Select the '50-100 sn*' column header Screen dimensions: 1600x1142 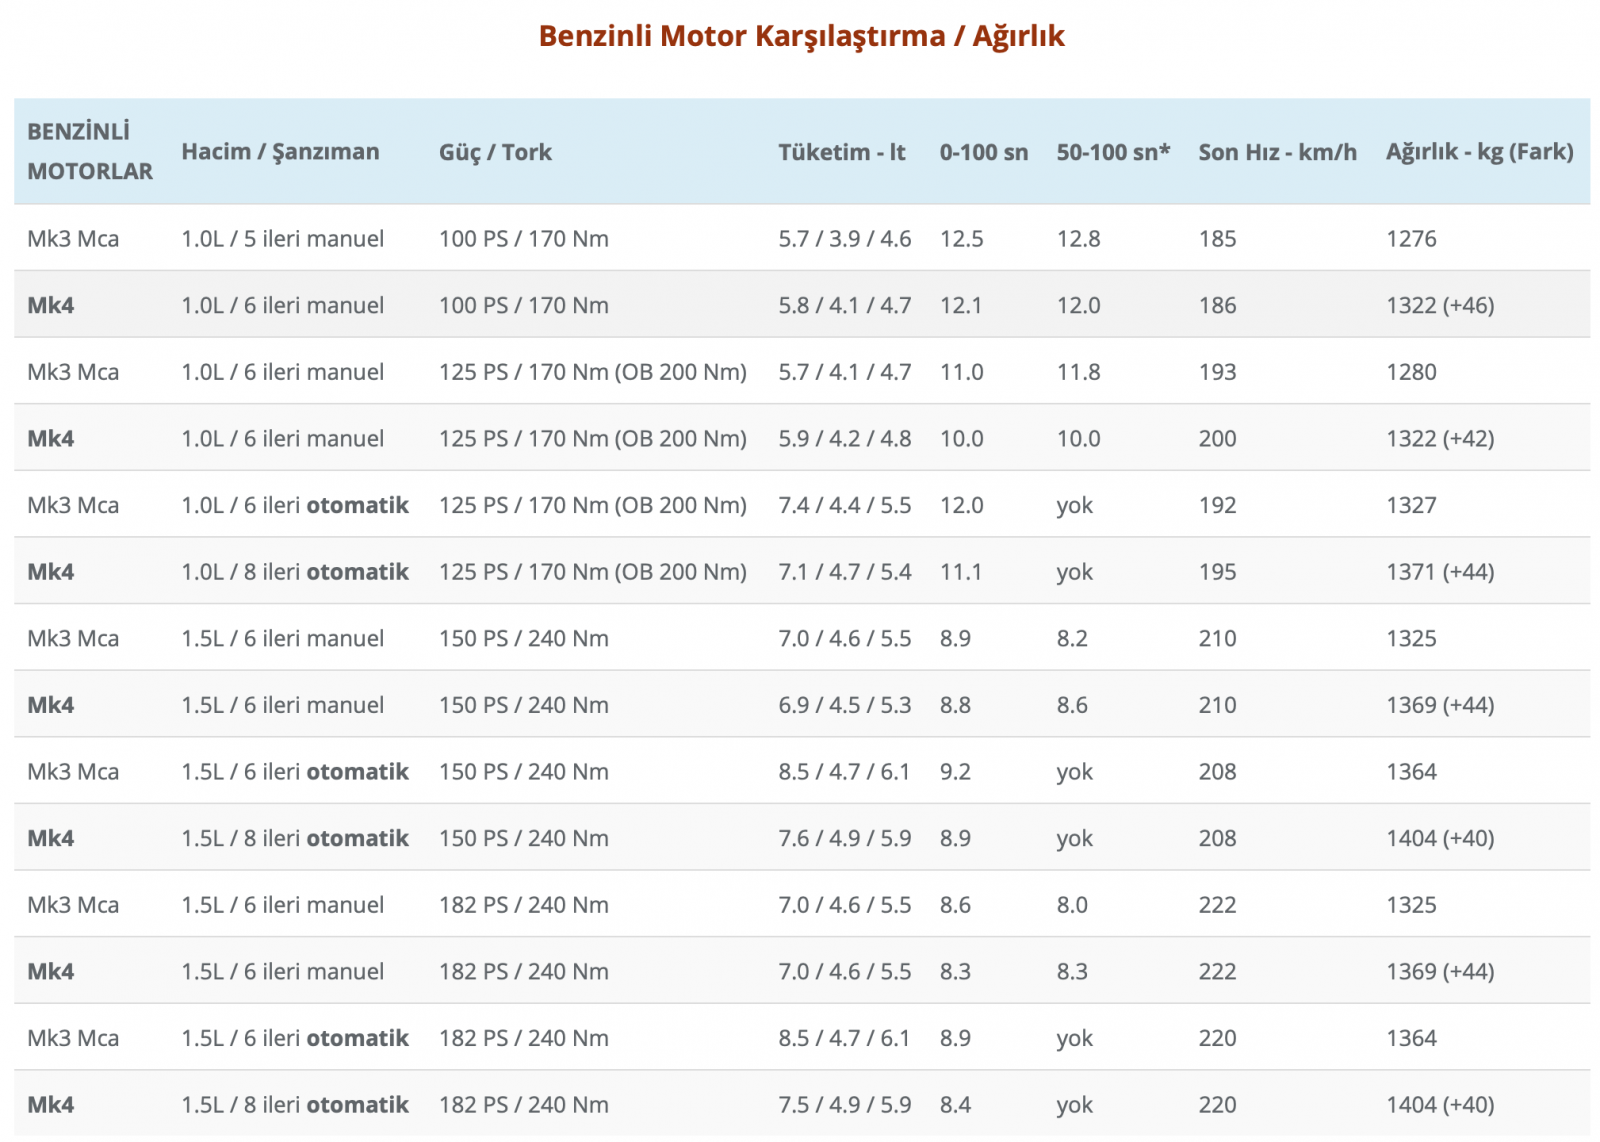(x=1113, y=152)
